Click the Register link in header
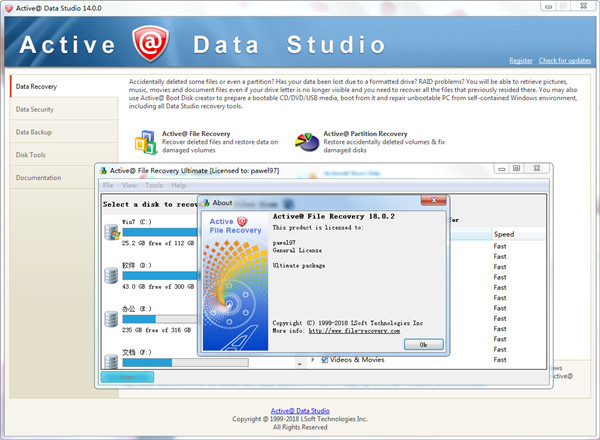The height and width of the screenshot is (440, 600). (x=520, y=60)
